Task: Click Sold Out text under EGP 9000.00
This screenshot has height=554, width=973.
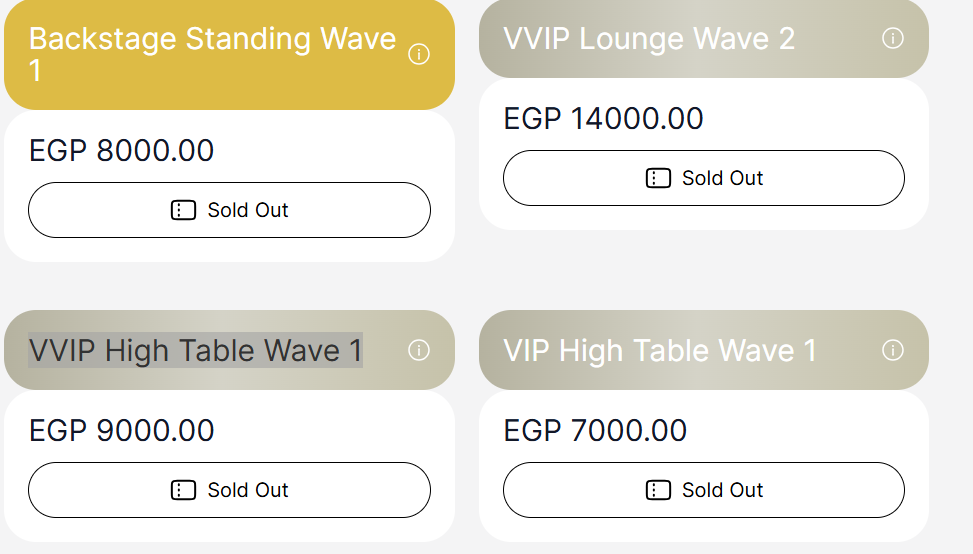Action: point(248,491)
